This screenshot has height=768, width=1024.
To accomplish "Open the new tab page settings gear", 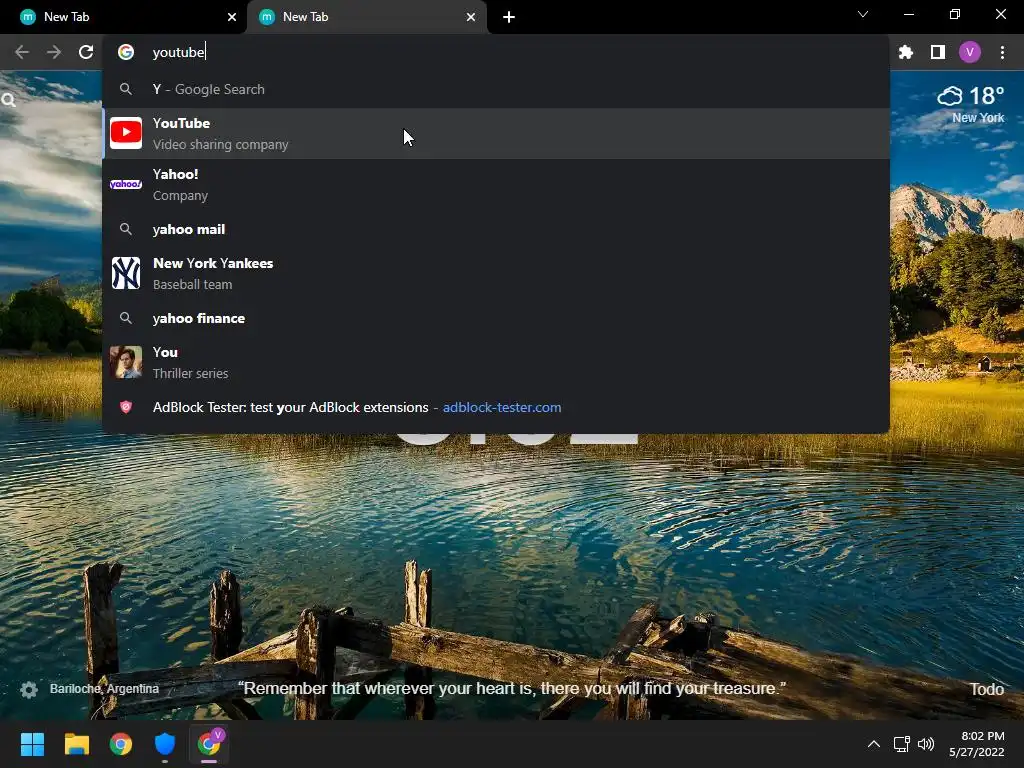I will 29,690.
